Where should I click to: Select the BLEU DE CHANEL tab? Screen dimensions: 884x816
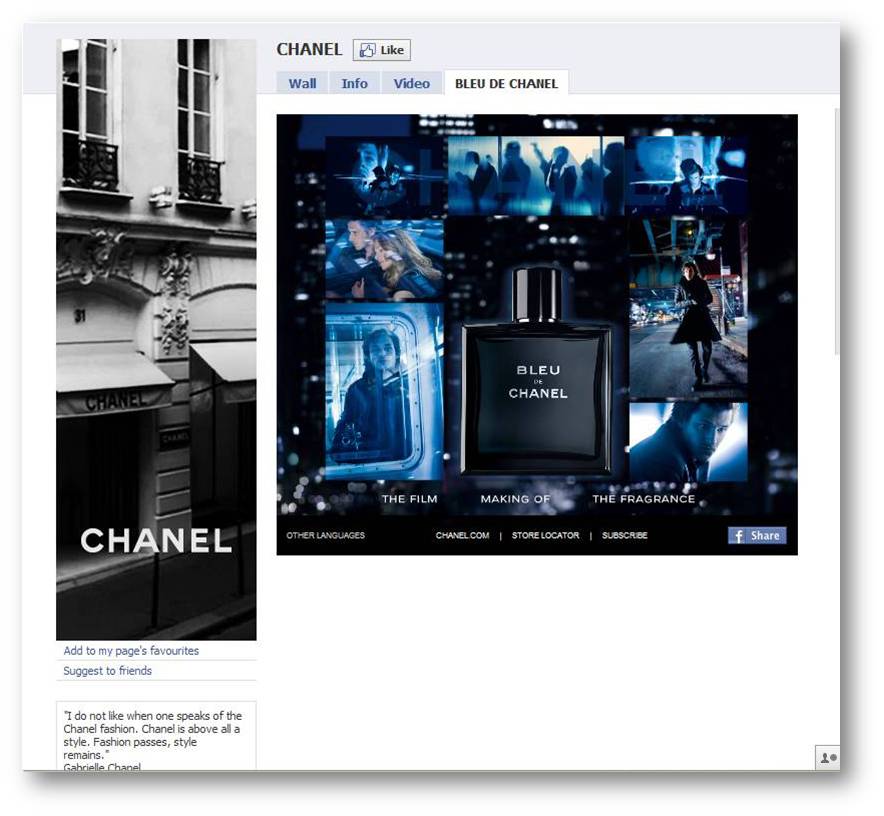click(x=506, y=83)
